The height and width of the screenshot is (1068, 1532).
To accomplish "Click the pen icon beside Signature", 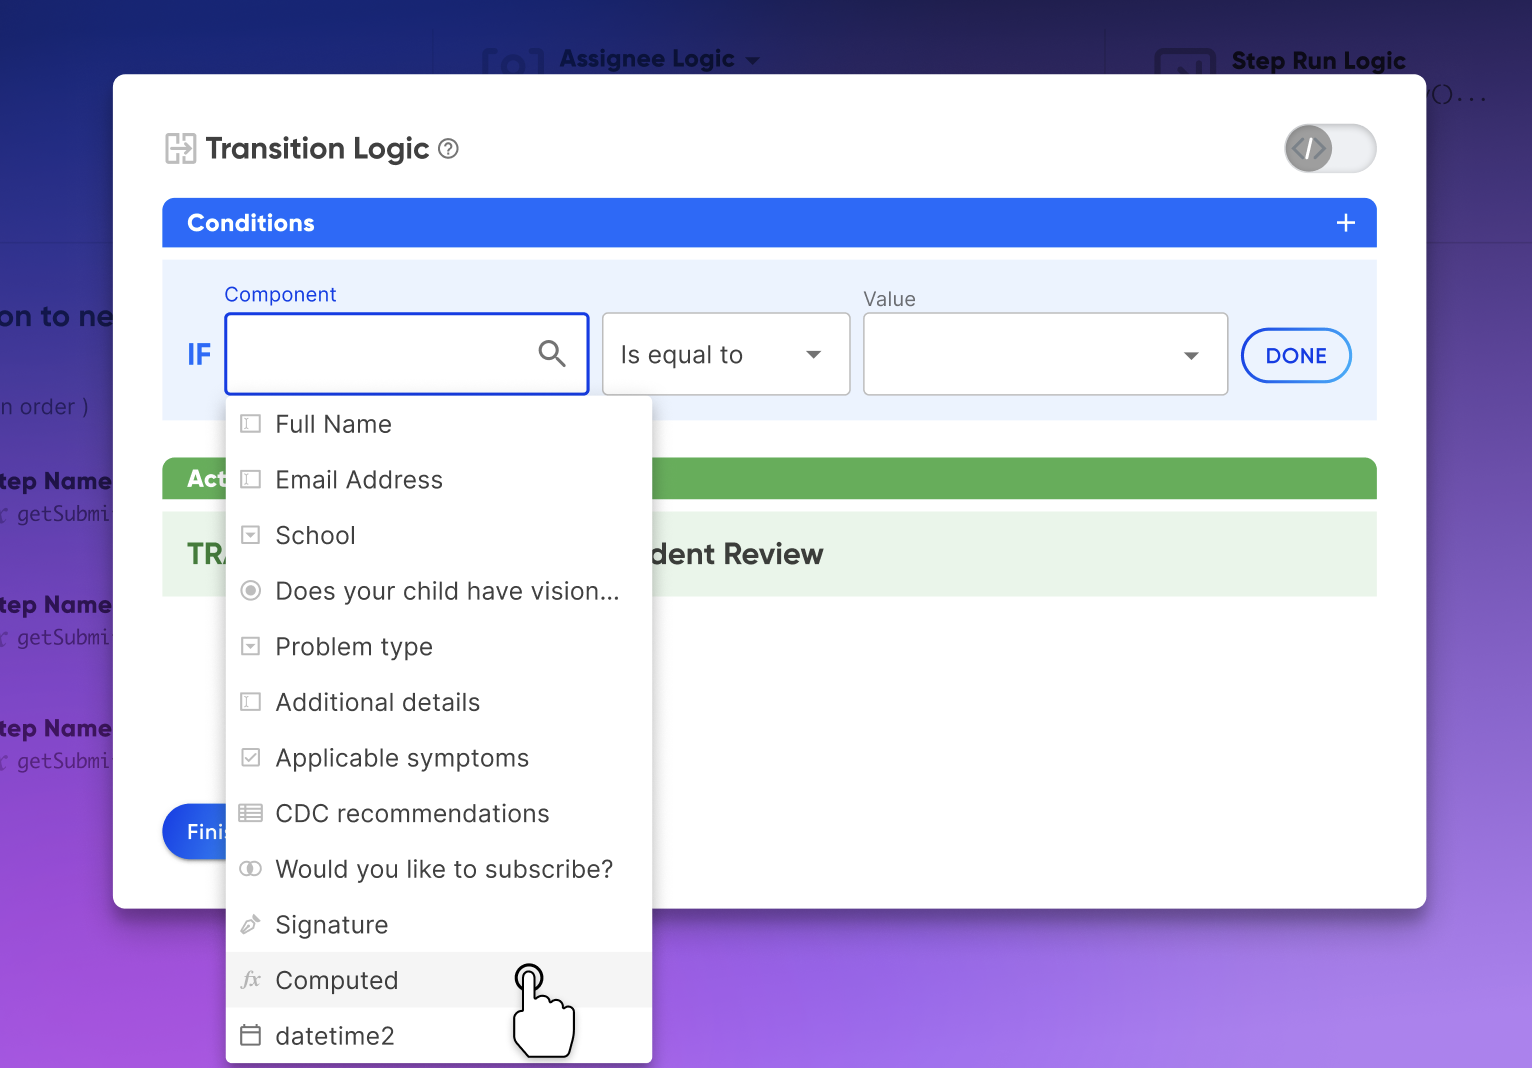I will click(251, 925).
